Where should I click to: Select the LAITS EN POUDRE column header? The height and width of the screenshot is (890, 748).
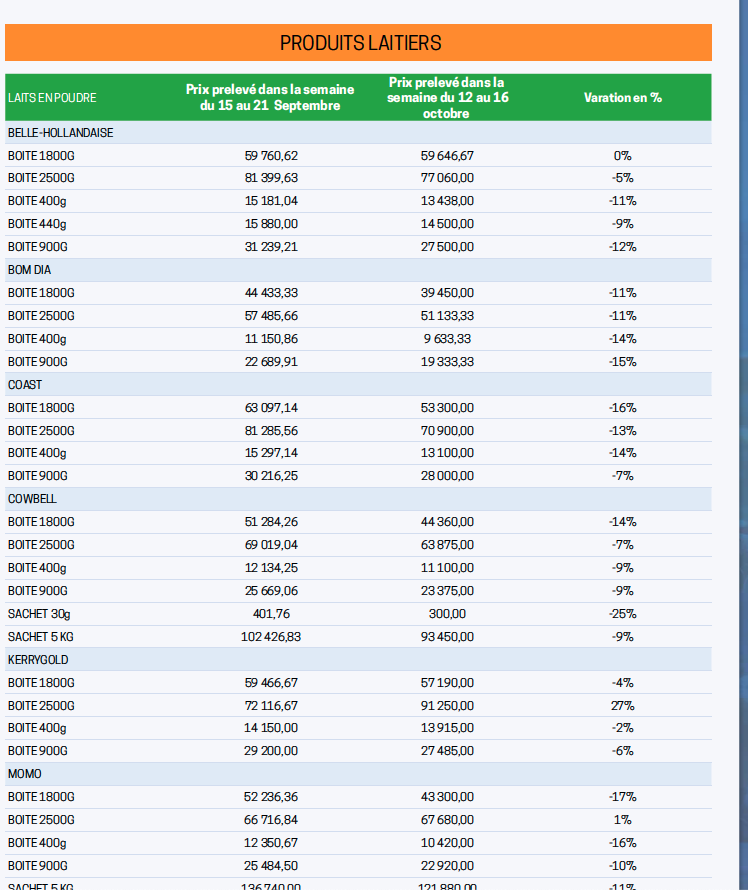52,98
